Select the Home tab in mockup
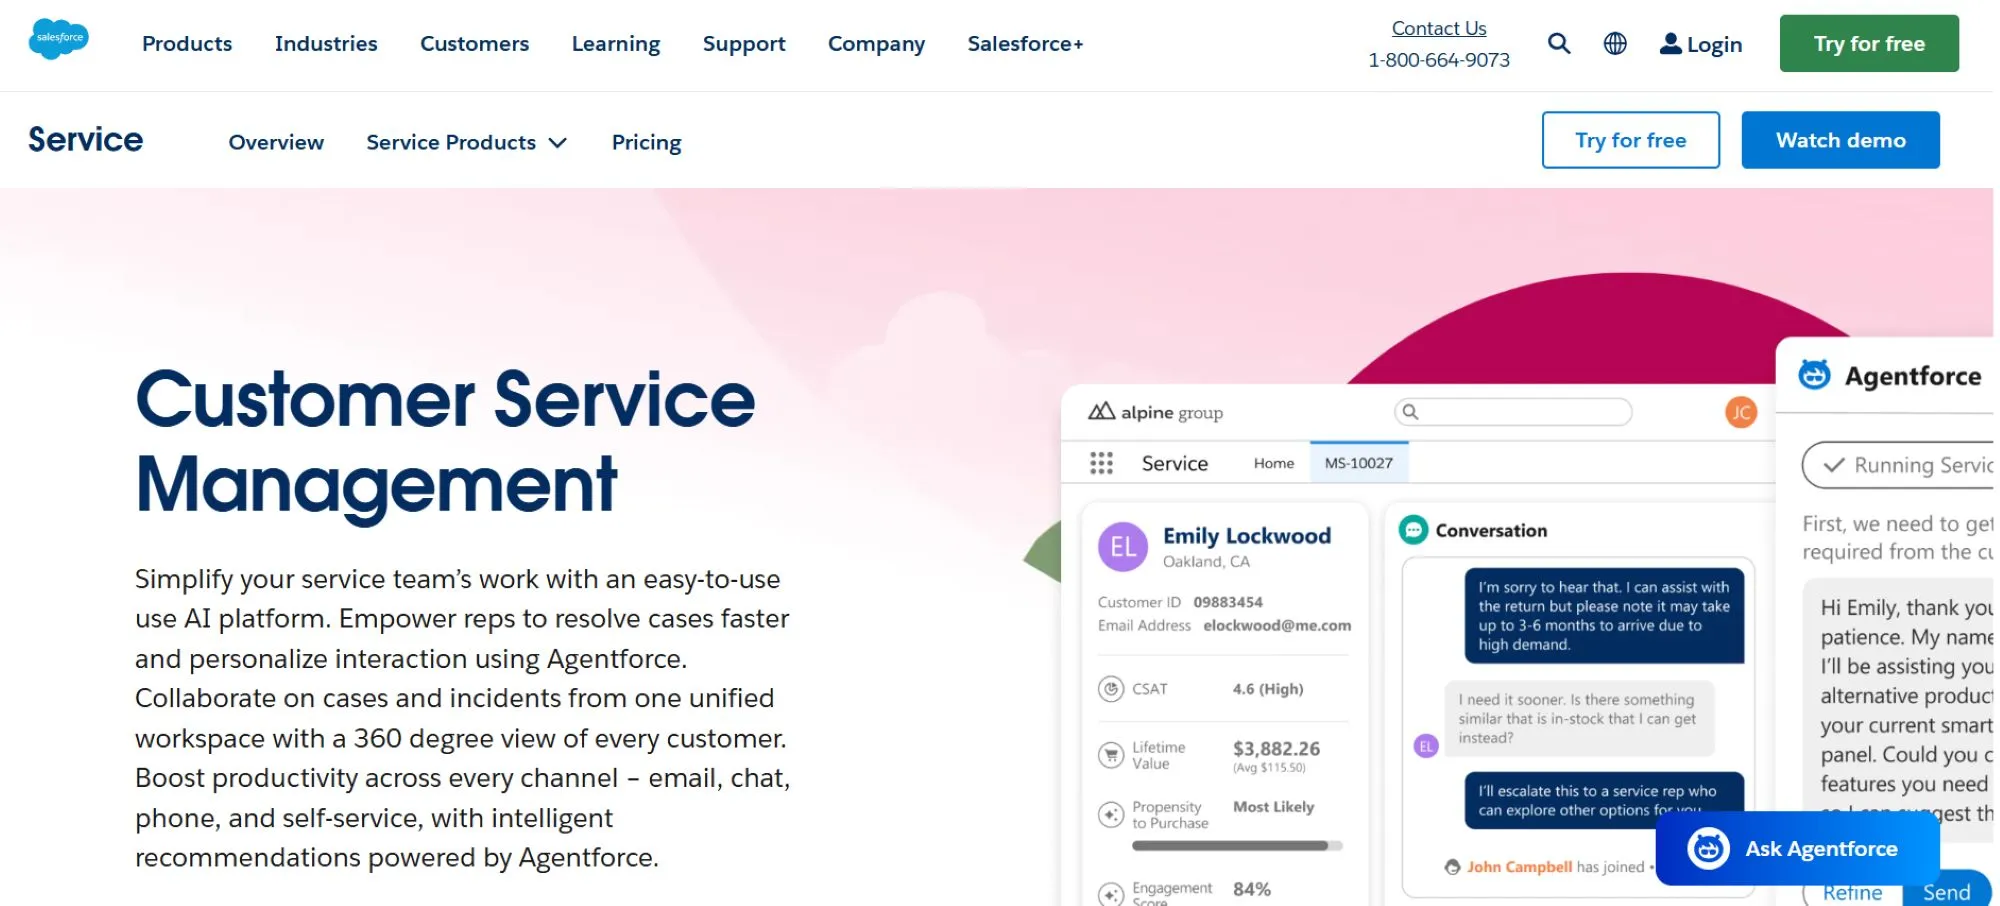 tap(1273, 463)
